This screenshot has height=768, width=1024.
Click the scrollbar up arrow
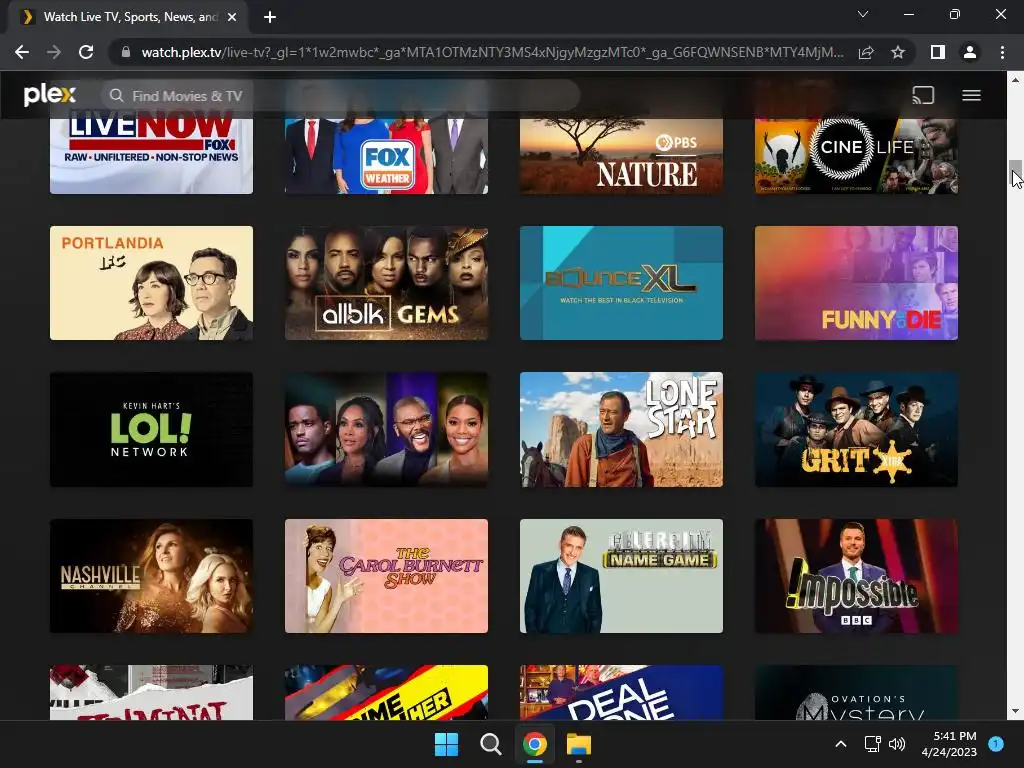pos(1015,80)
